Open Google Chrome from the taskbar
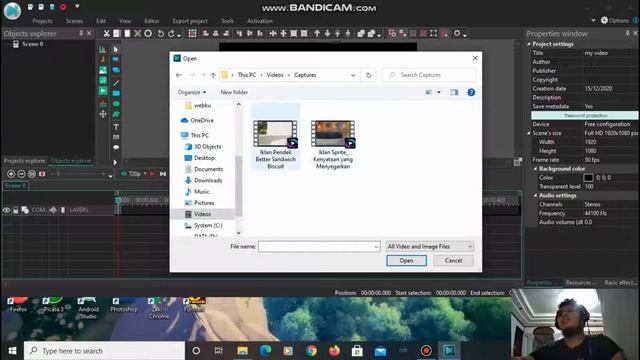This screenshot has height=360, width=640. click(311, 351)
